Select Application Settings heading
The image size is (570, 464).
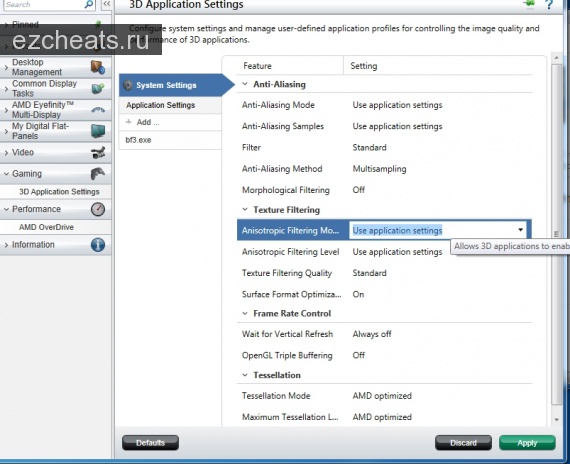tap(170, 105)
